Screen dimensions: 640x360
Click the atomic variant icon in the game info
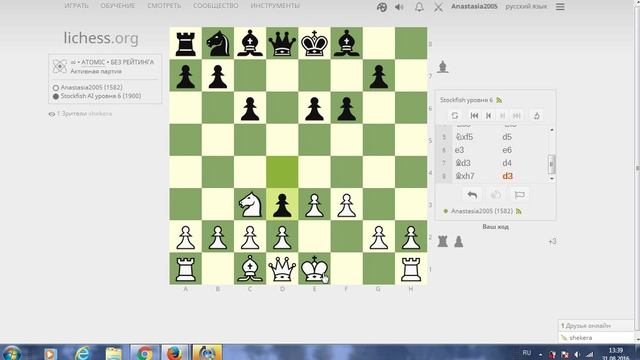pyautogui.click(x=60, y=66)
